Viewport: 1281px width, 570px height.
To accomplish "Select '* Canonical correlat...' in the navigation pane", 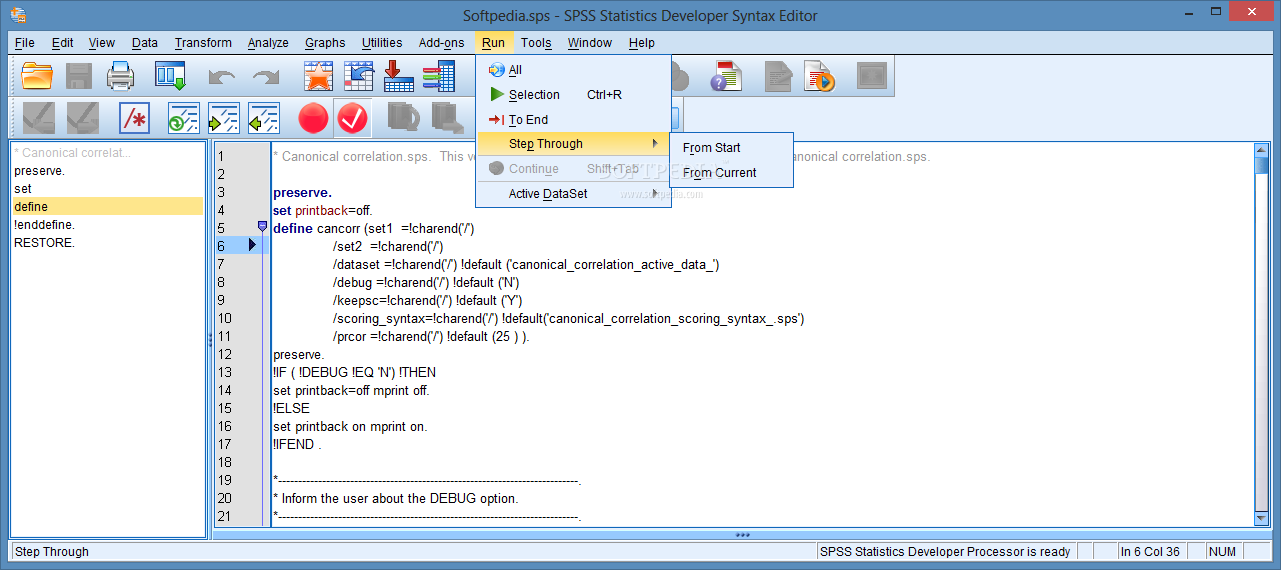I will [x=107, y=153].
